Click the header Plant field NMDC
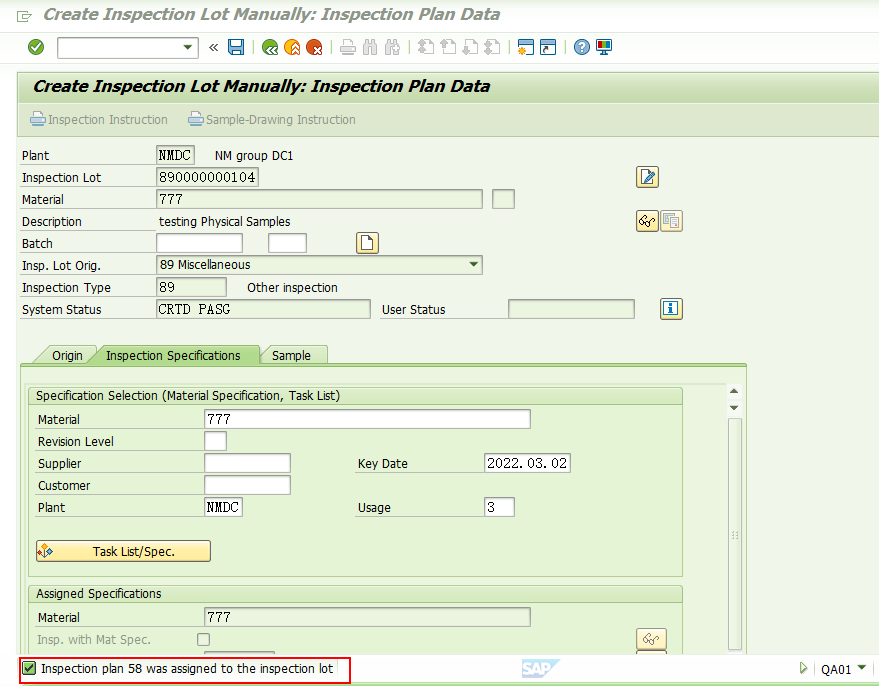Screen dimensions: 879x686 coord(175,155)
